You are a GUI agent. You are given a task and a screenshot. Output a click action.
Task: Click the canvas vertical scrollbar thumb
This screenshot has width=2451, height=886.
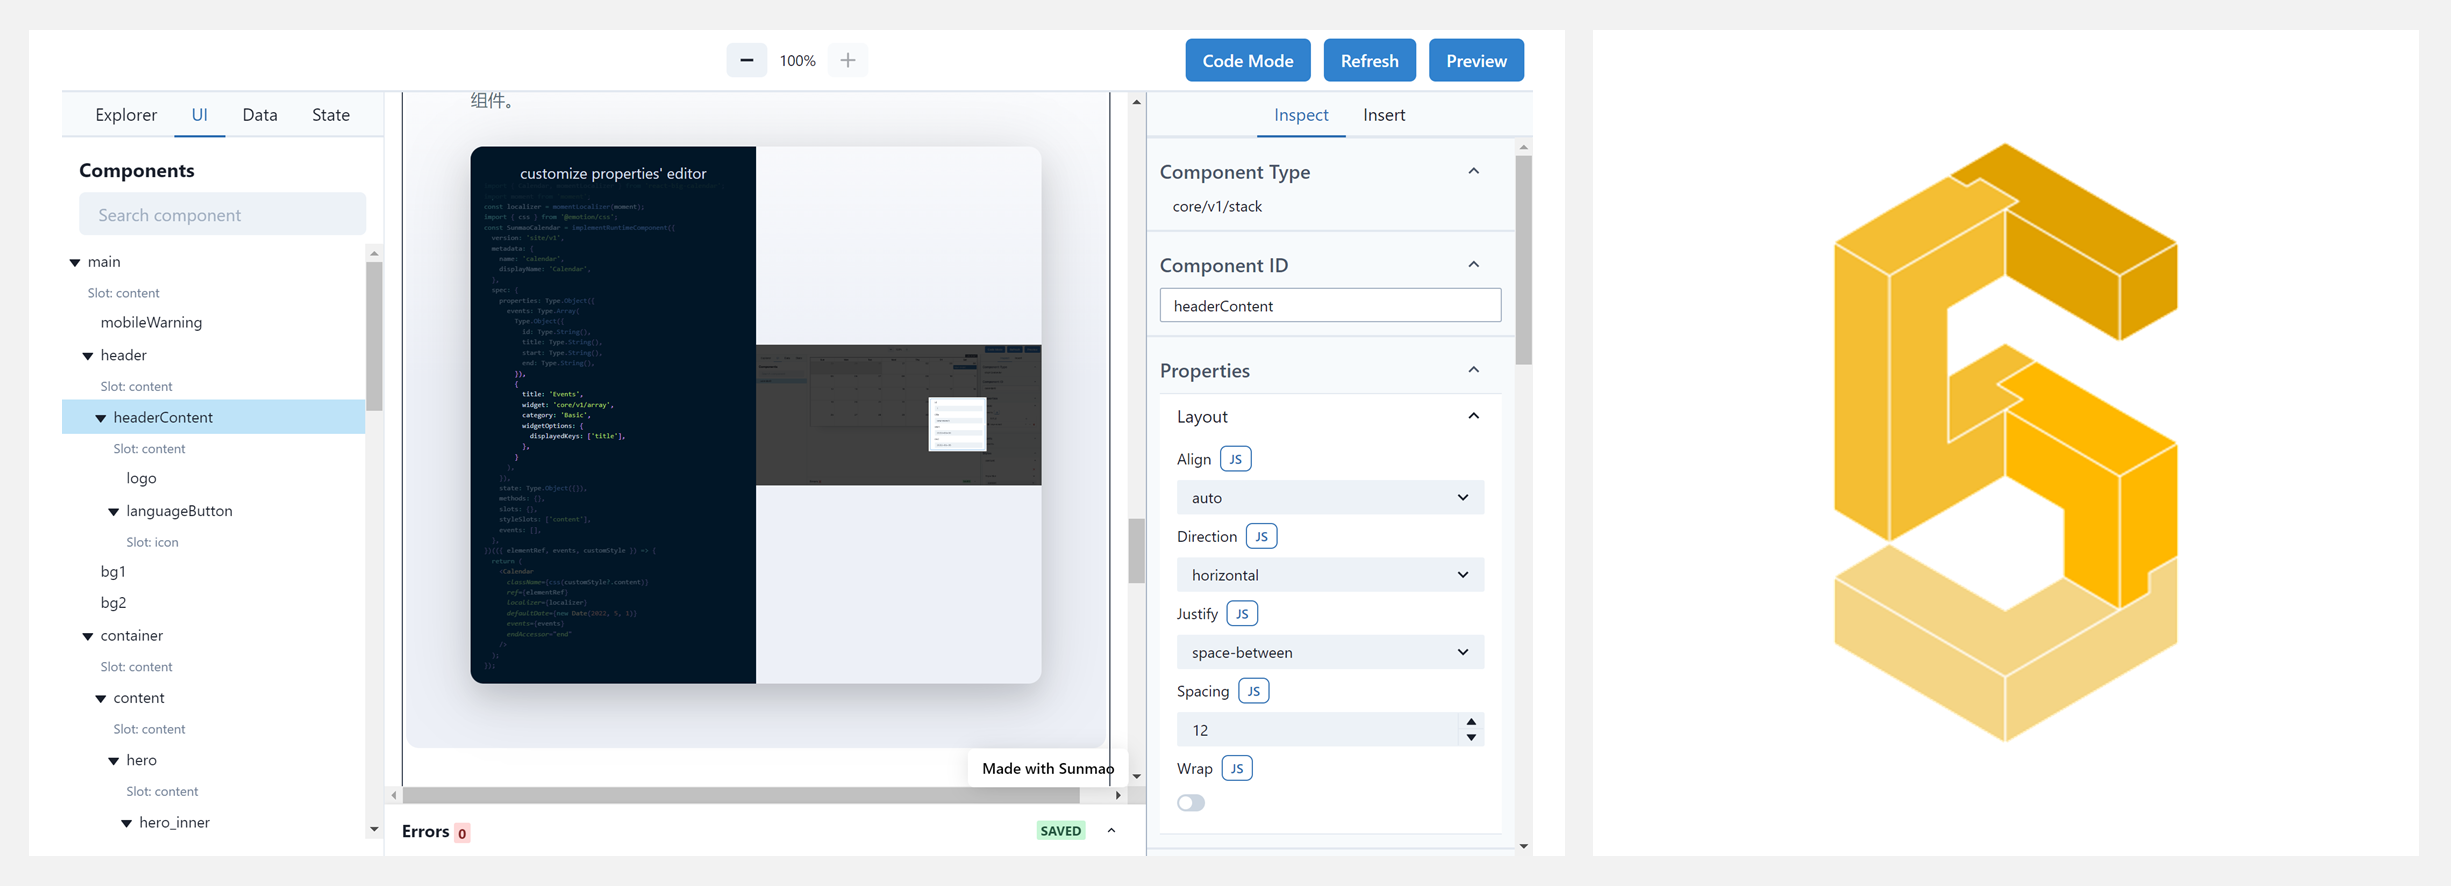[1136, 550]
